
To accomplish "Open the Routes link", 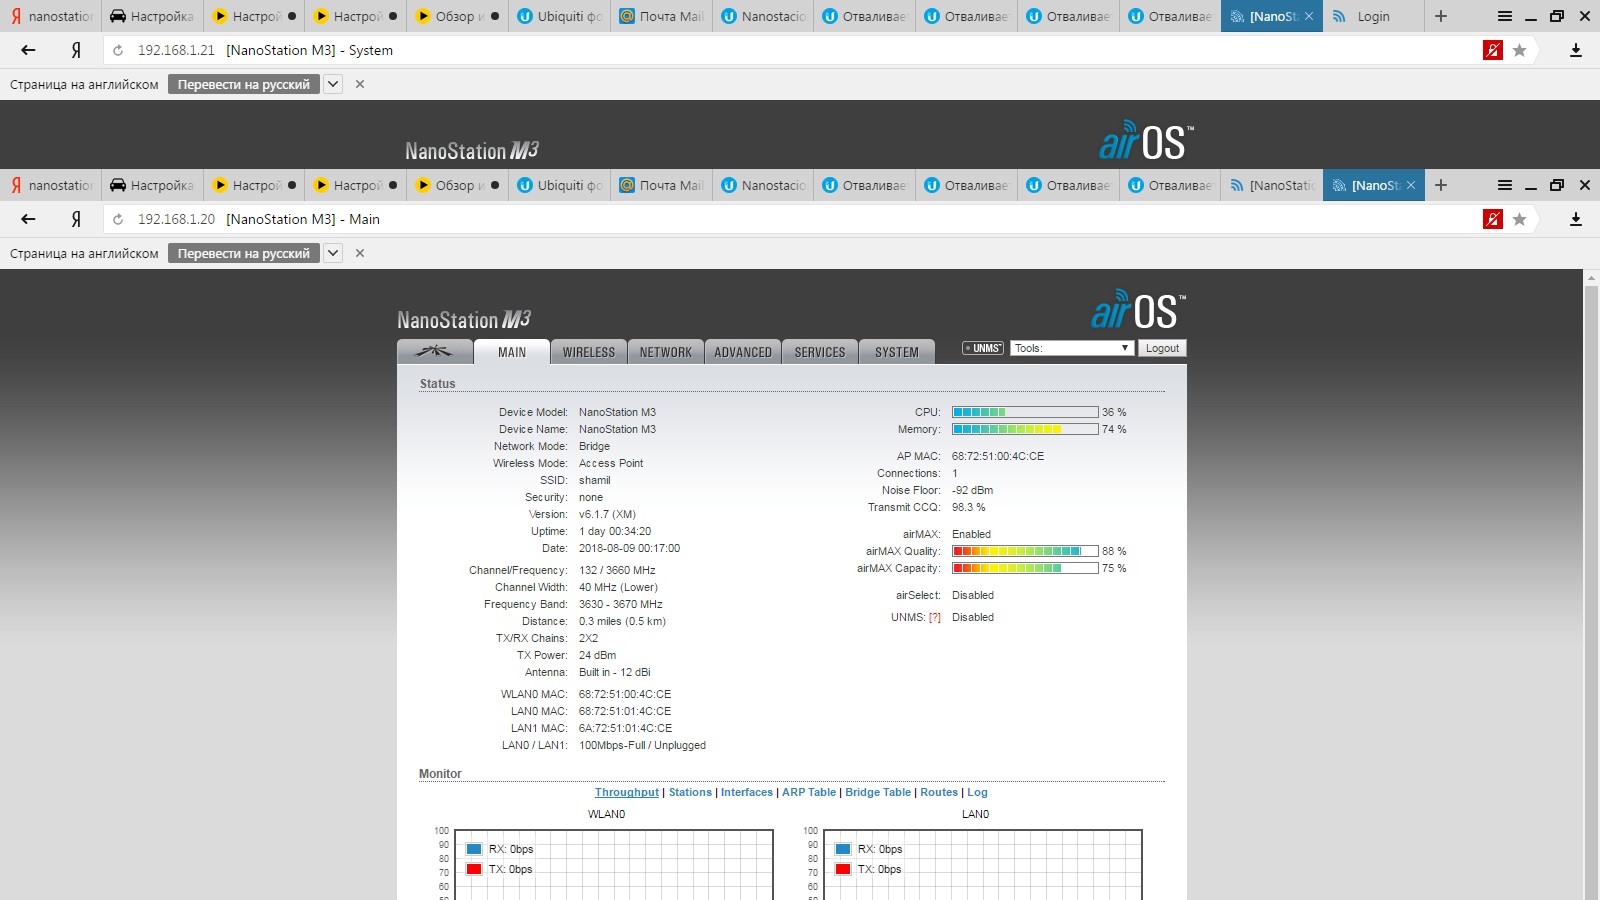I will (939, 792).
